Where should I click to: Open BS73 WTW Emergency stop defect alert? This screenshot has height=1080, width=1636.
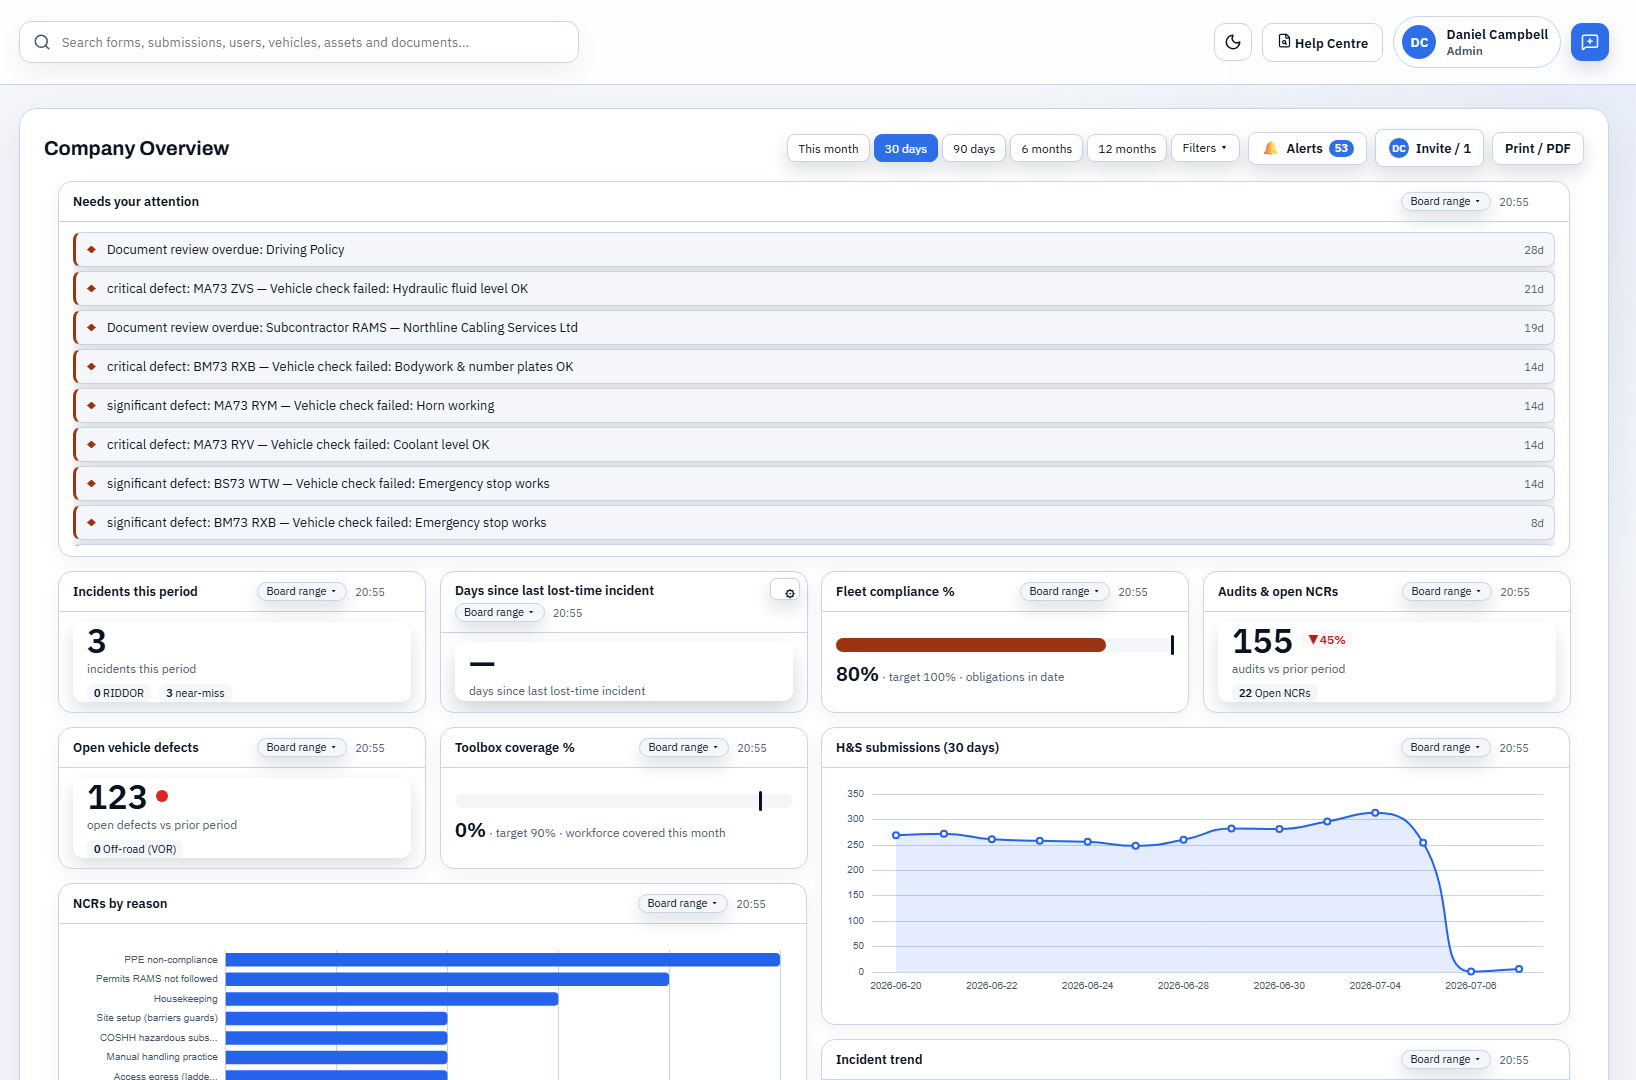814,483
